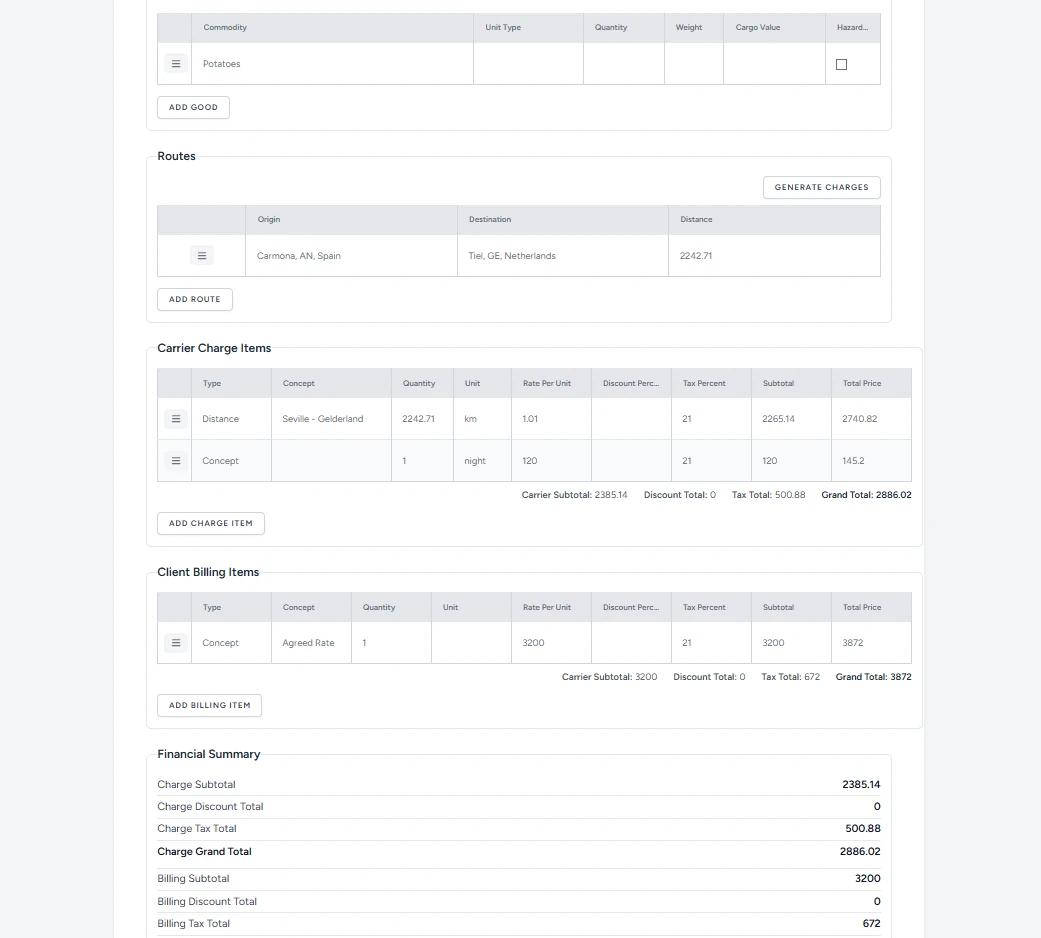Open the Type cell showing Distance
The image size is (1041, 938).
[230, 419]
